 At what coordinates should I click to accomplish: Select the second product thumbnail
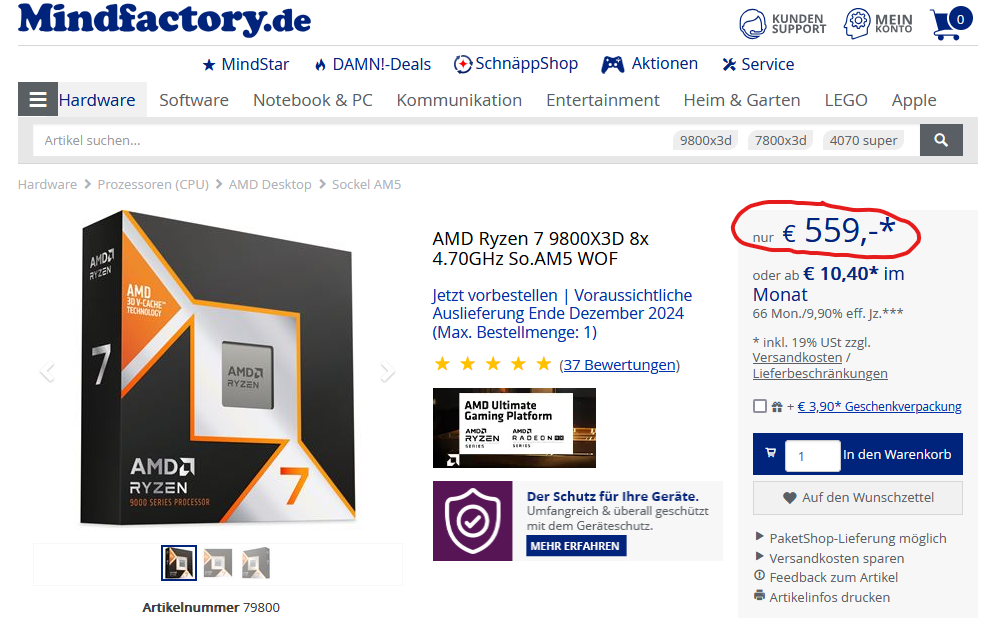218,563
